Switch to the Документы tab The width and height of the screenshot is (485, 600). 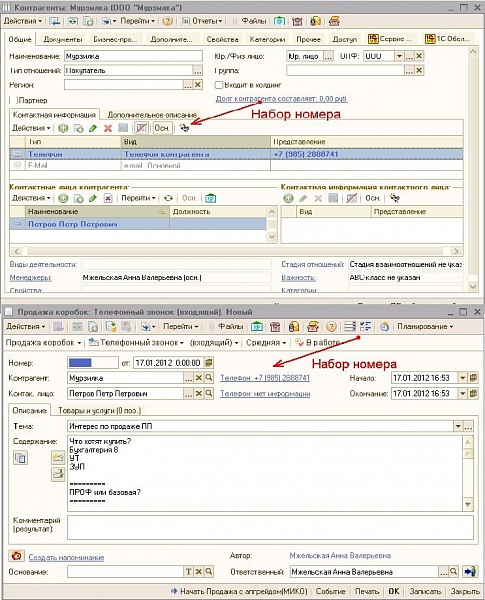tap(63, 39)
